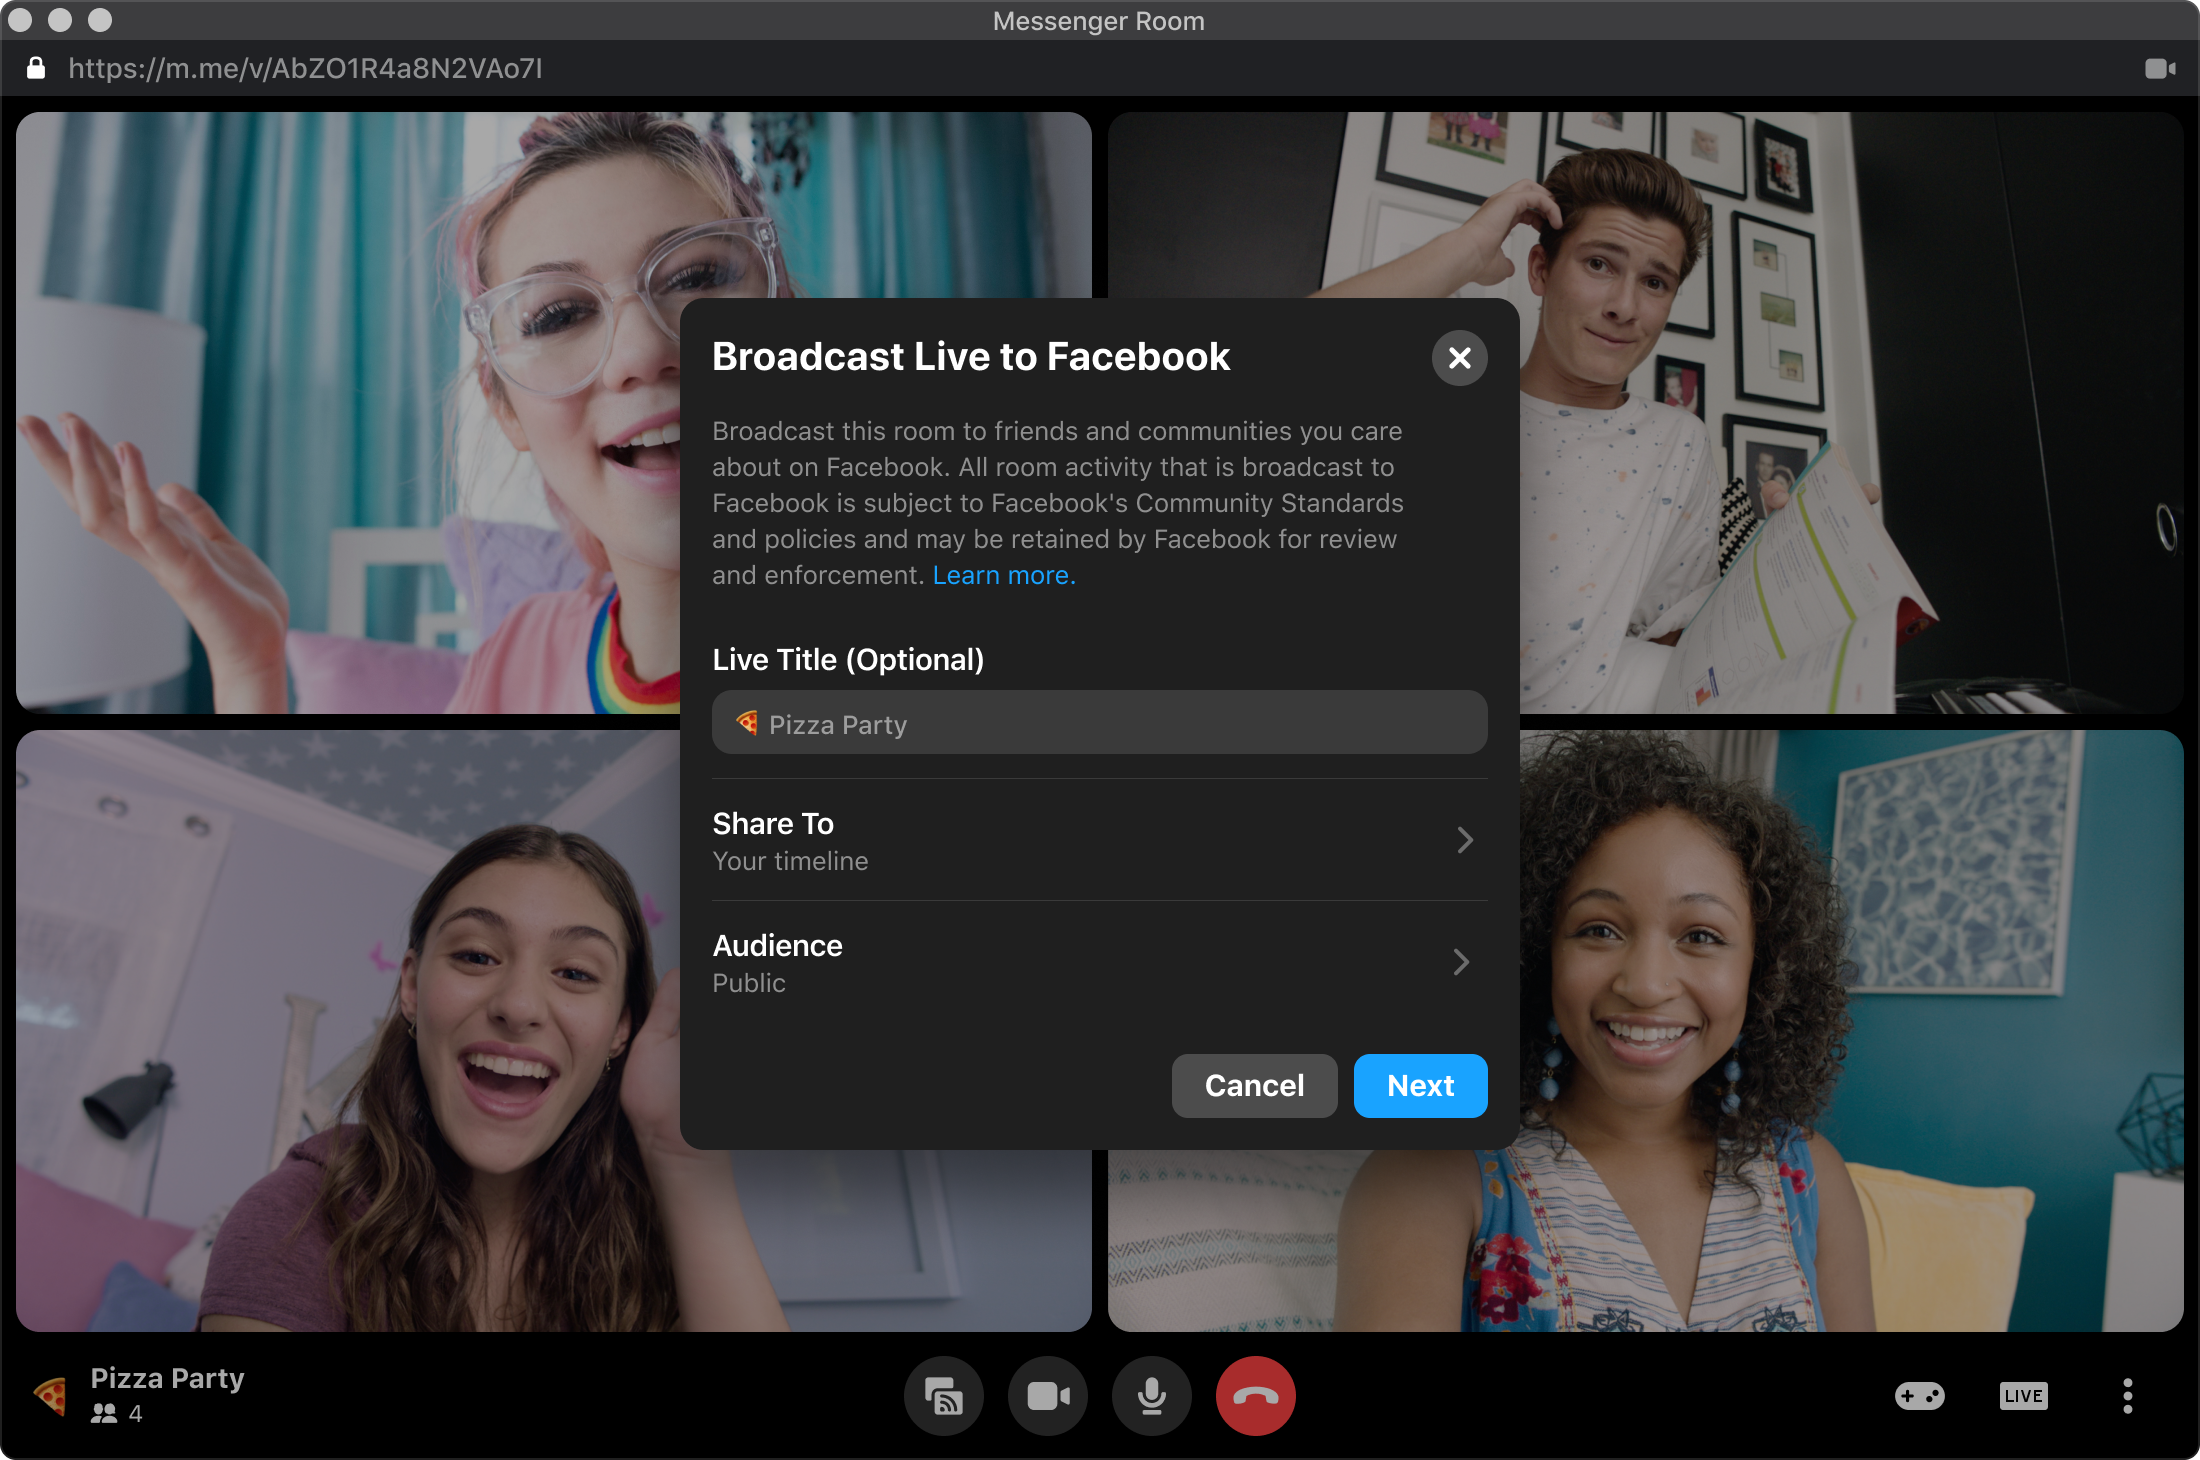Click the Live Title input field
2200x1460 pixels.
pos(1100,723)
